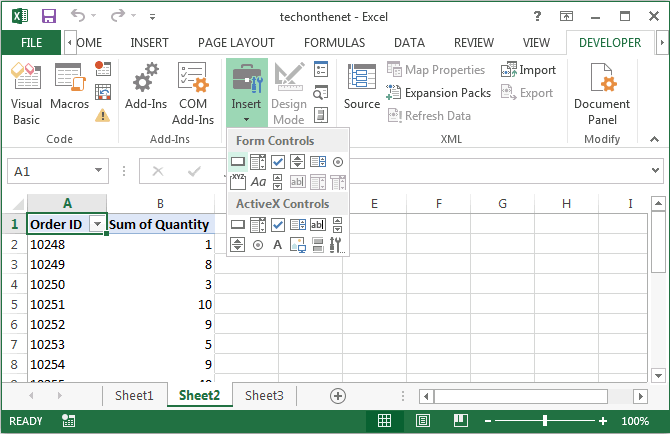The width and height of the screenshot is (670, 434).
Task: Open Macro Security warning icon
Action: [x=103, y=115]
